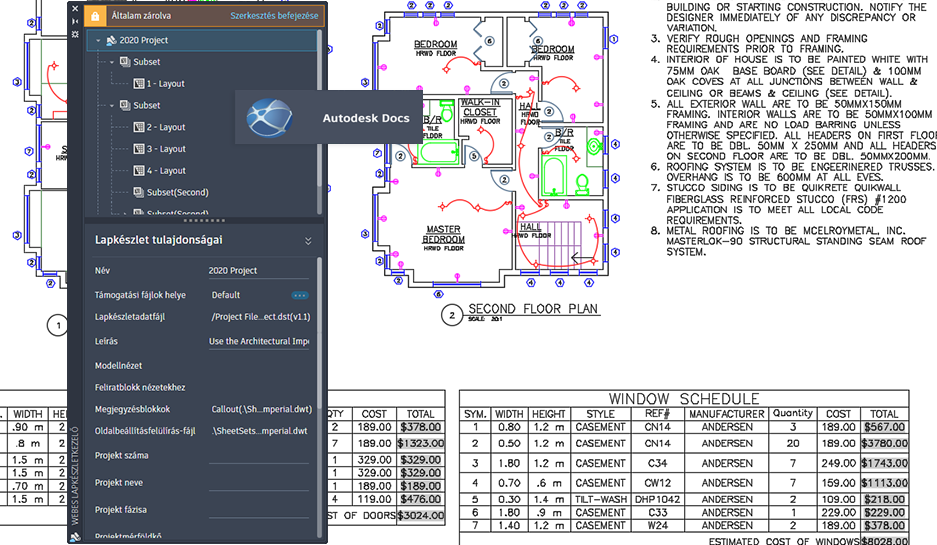This screenshot has width=937, height=545.
Task: Click the auto-hide palette icon
Action: click(x=75, y=22)
